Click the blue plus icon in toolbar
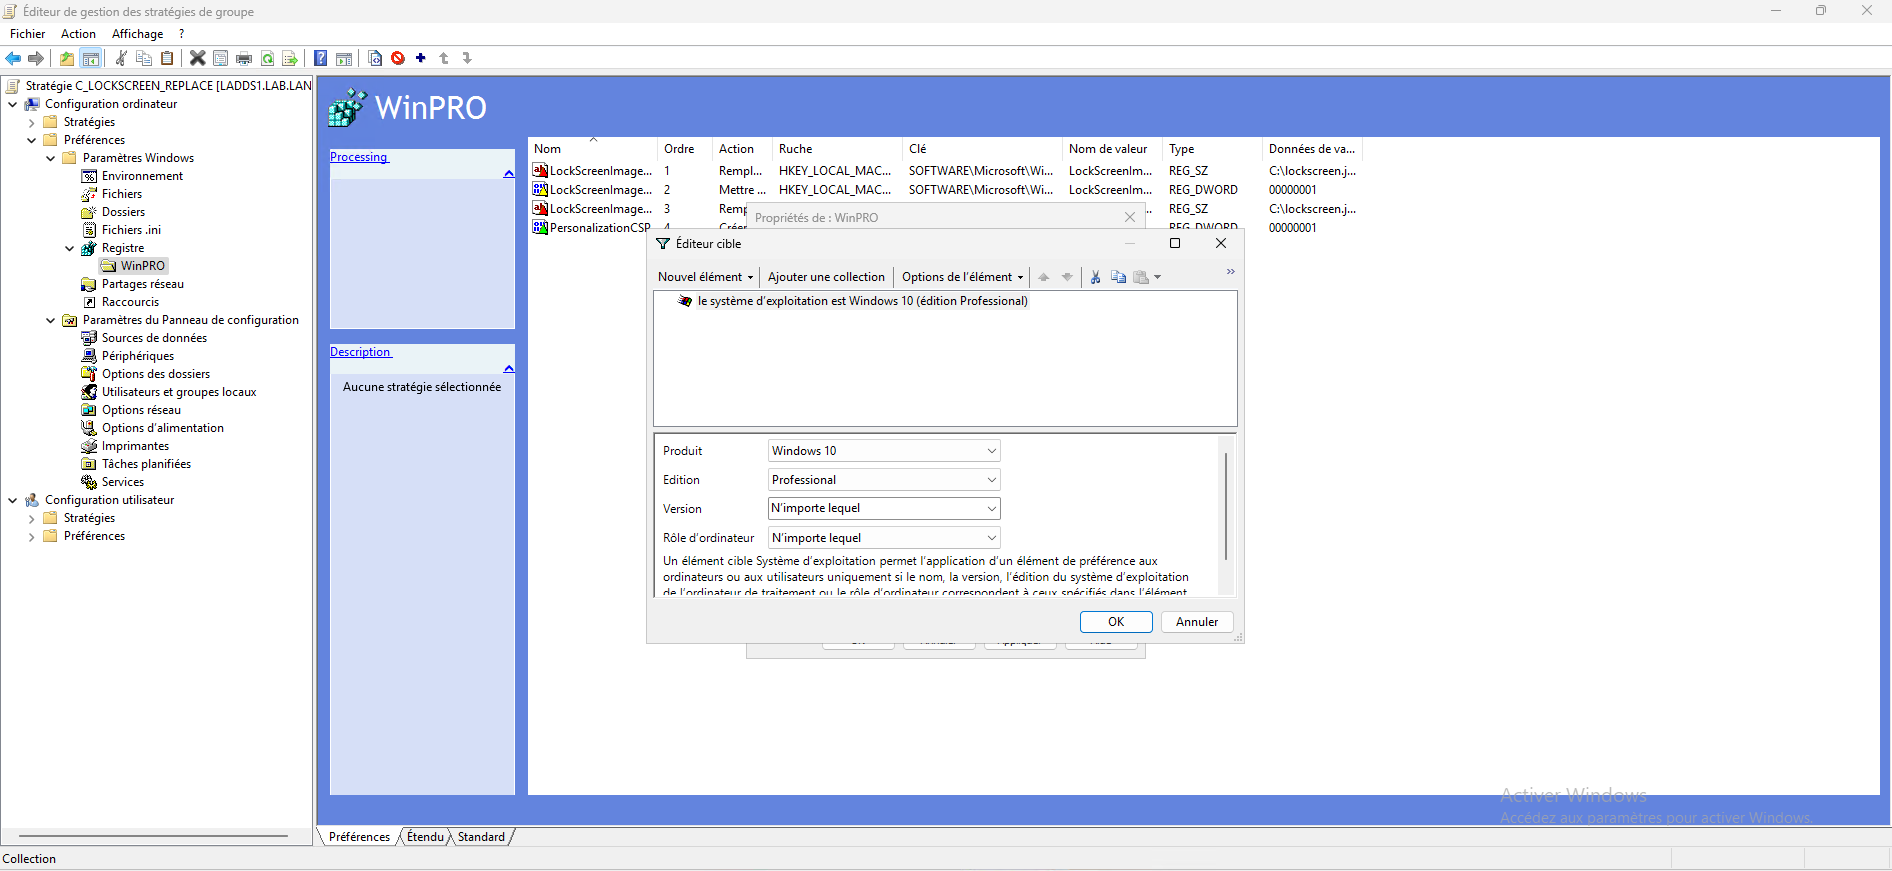Viewport: 1892px width, 871px height. point(421,58)
